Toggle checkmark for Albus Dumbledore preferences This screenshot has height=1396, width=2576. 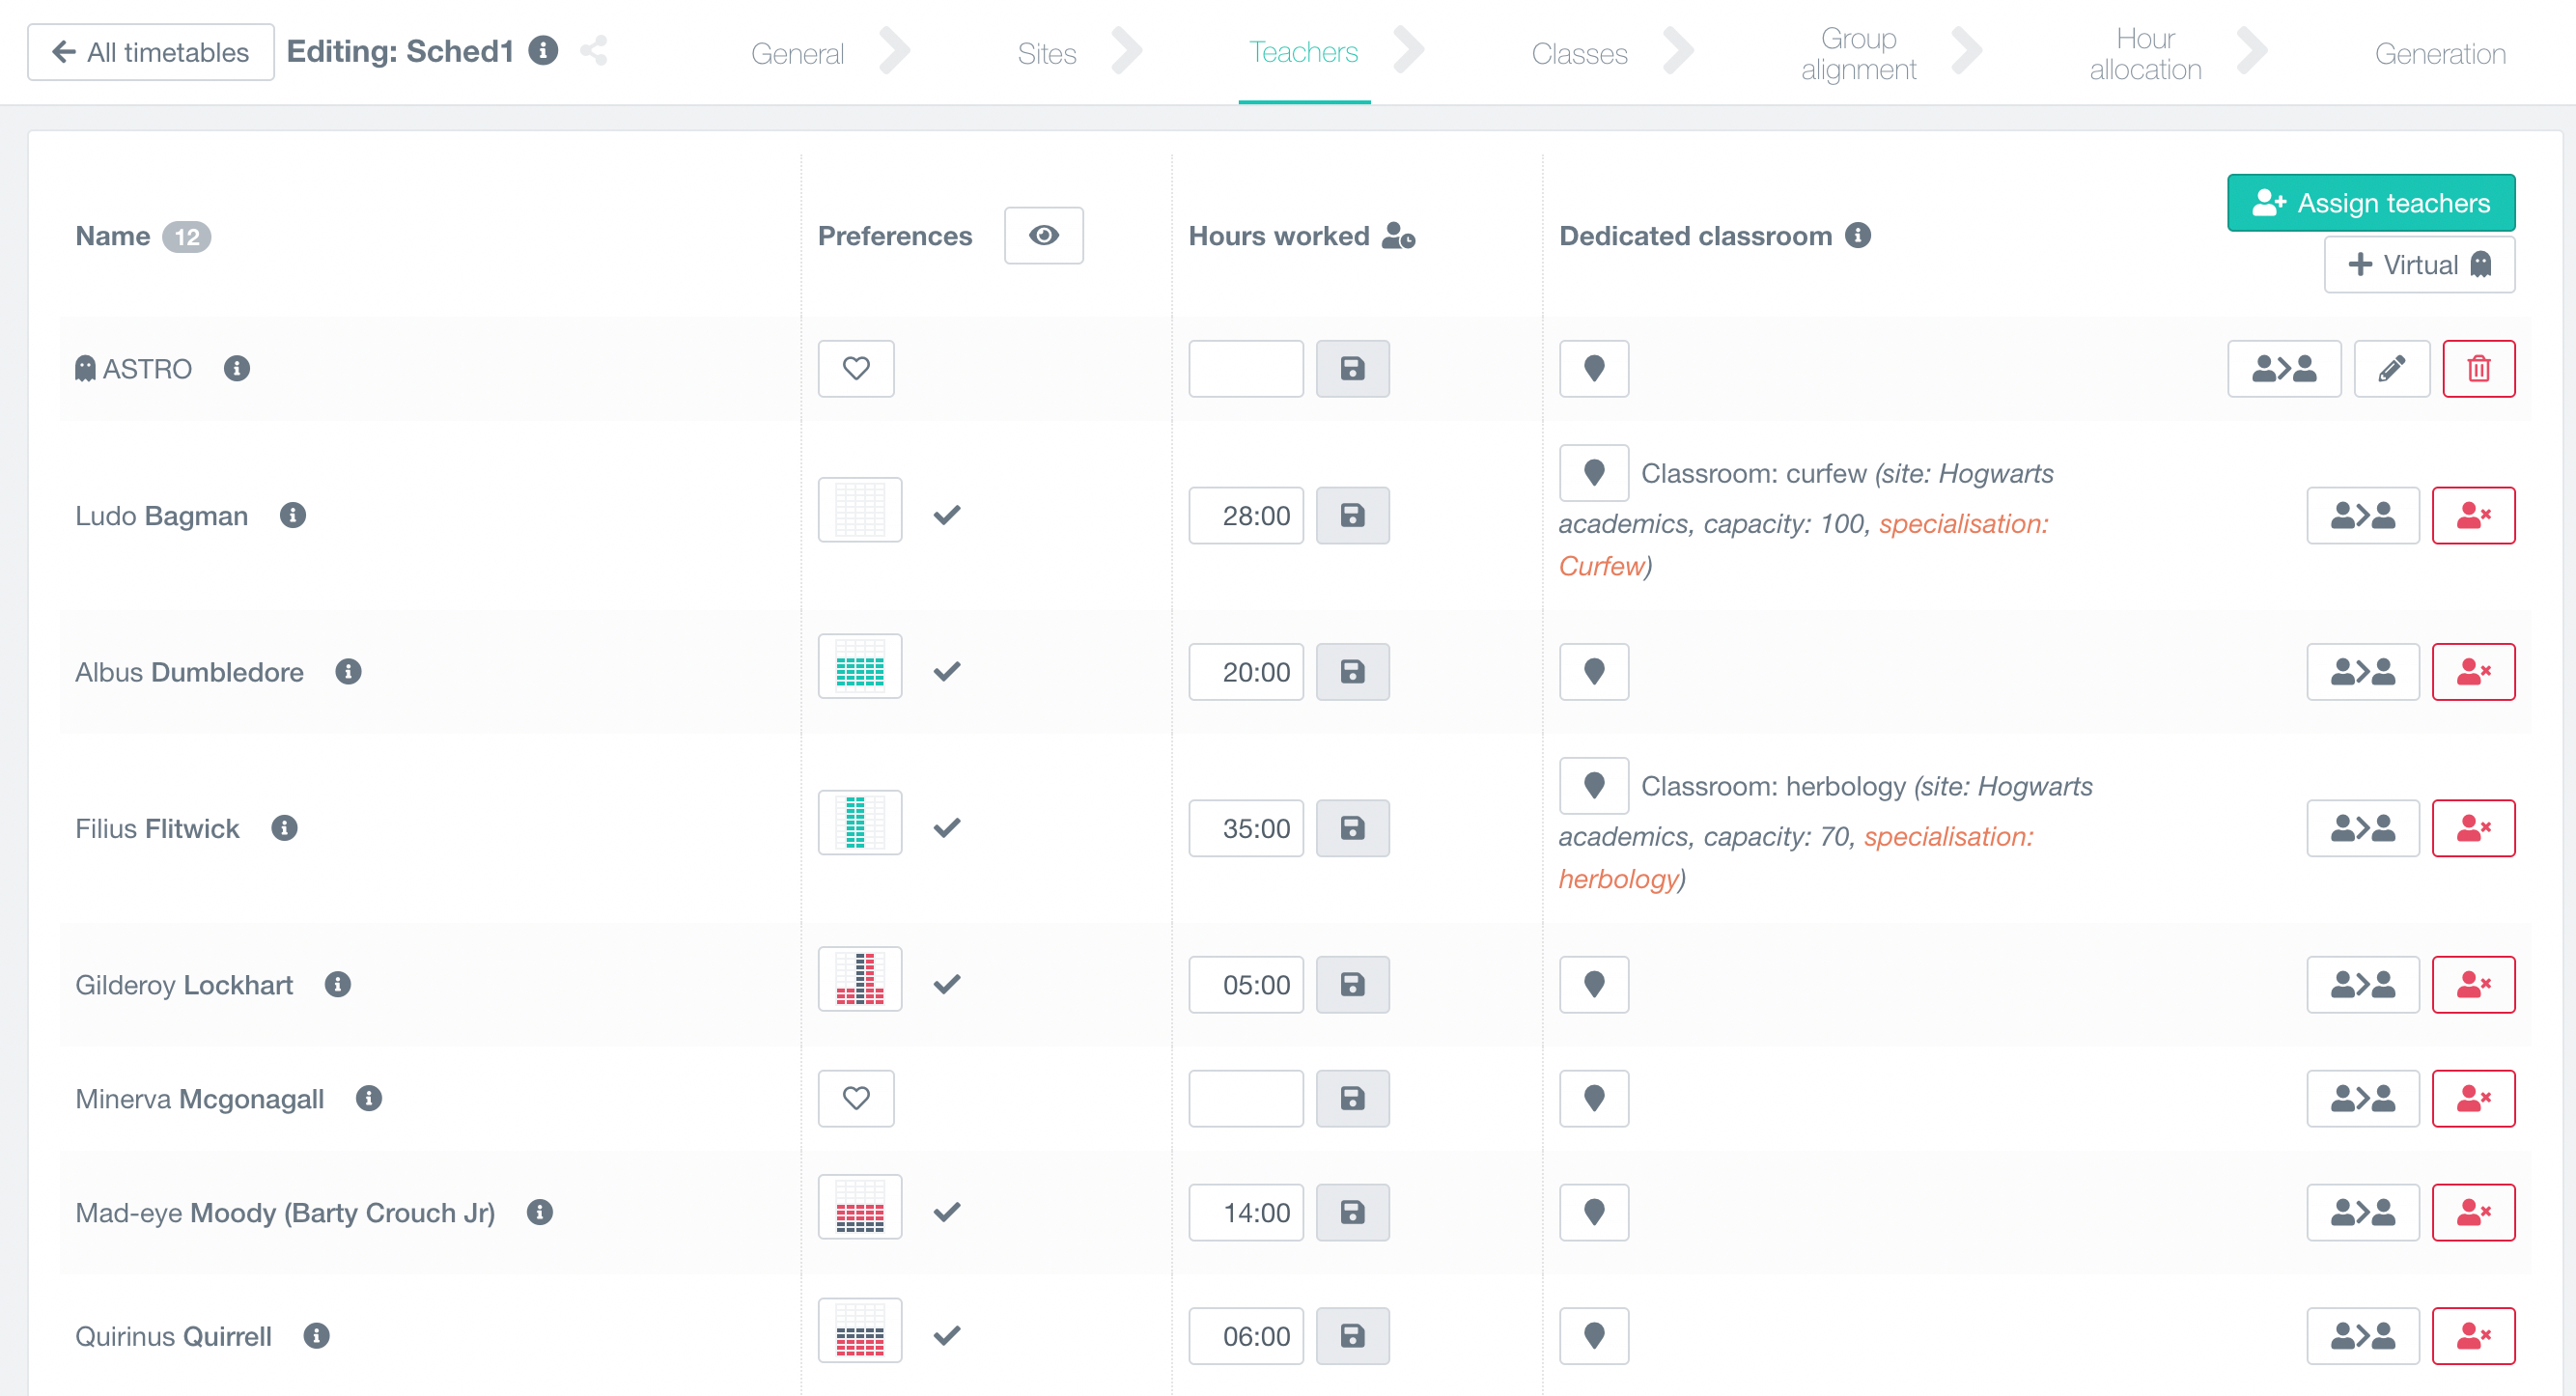click(x=946, y=671)
